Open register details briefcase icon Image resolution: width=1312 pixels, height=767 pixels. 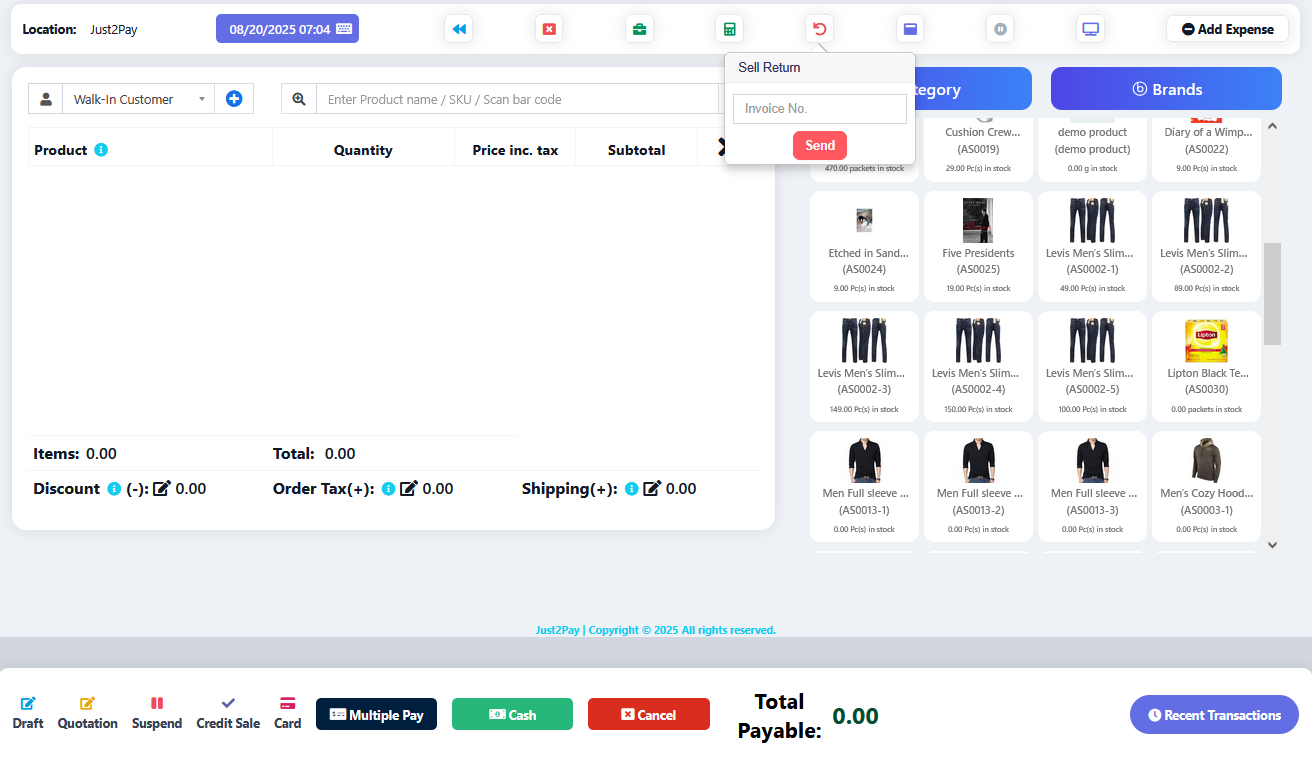tap(639, 29)
